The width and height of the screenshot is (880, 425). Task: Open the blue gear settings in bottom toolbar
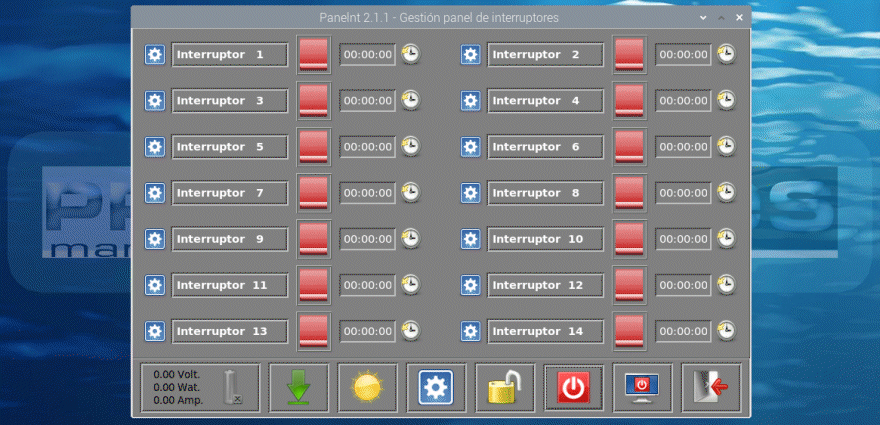(436, 388)
